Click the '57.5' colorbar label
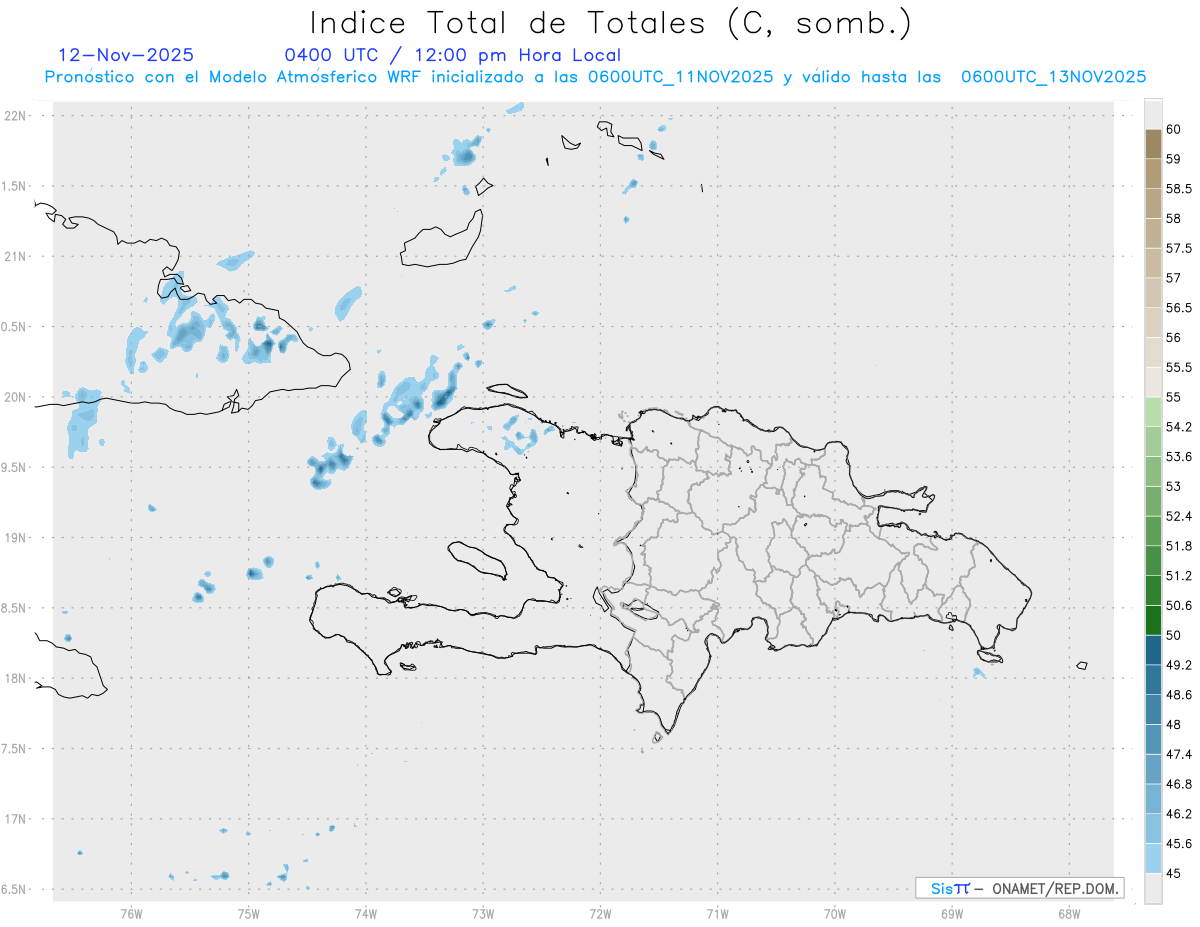Screen dimensions: 1200x927 tap(1180, 248)
